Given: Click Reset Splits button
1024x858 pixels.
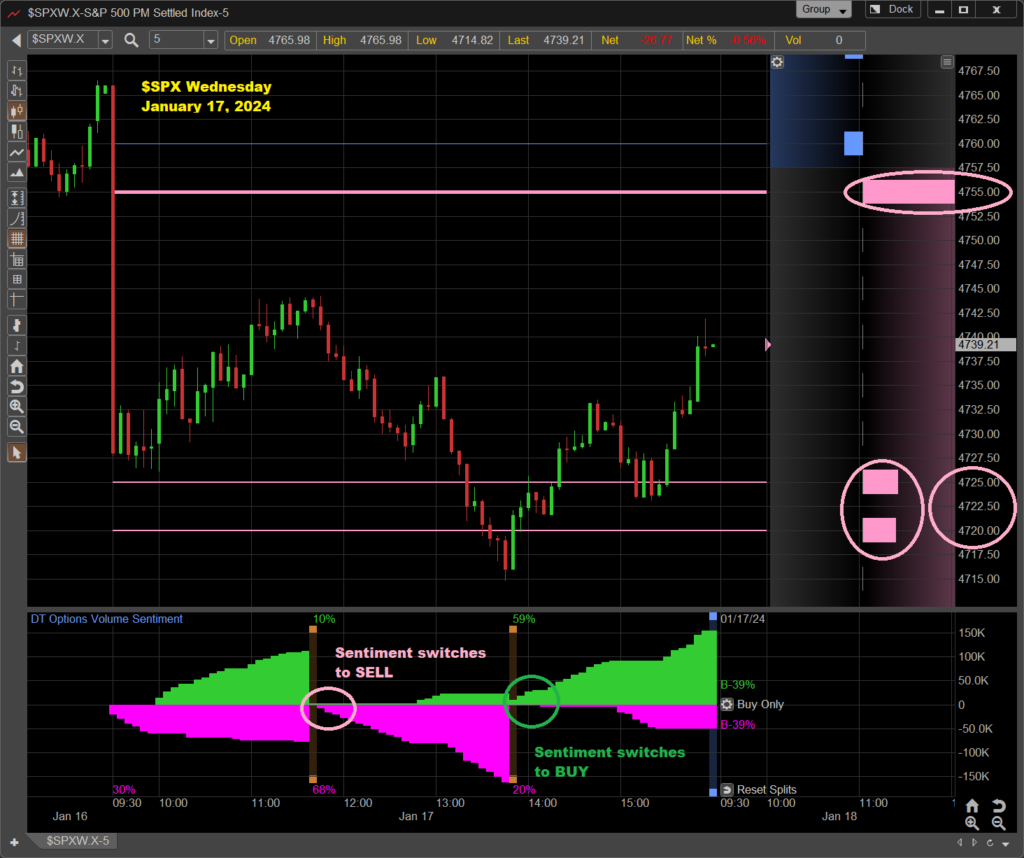Looking at the screenshot, I should (x=758, y=789).
